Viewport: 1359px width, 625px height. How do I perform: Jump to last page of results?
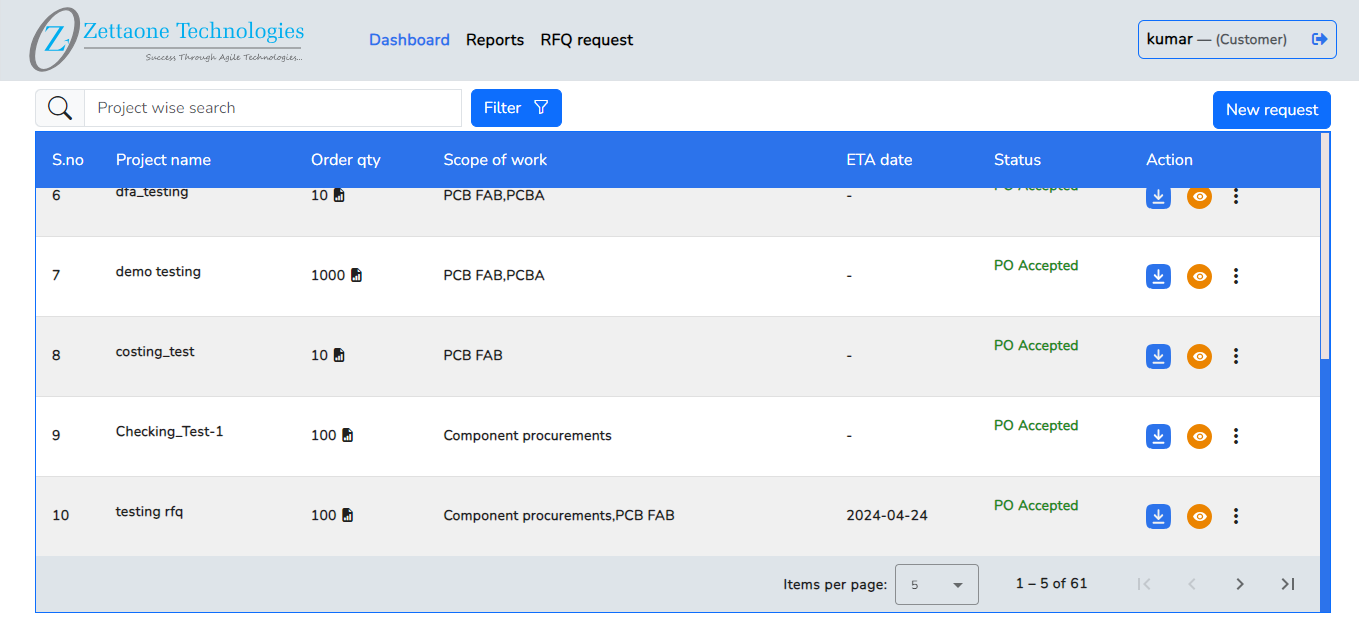click(x=1288, y=584)
